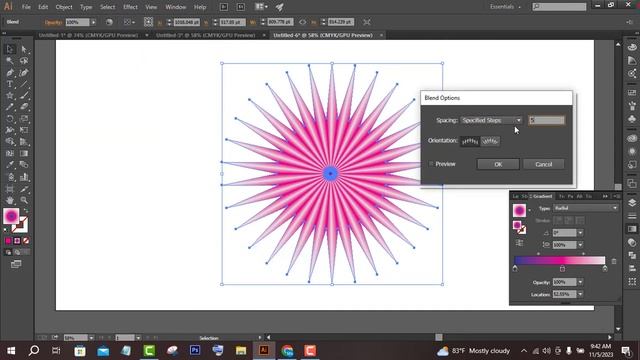Open the Pathfinder panel icon in right dock
Screen dimensions: 640x360
632,256
